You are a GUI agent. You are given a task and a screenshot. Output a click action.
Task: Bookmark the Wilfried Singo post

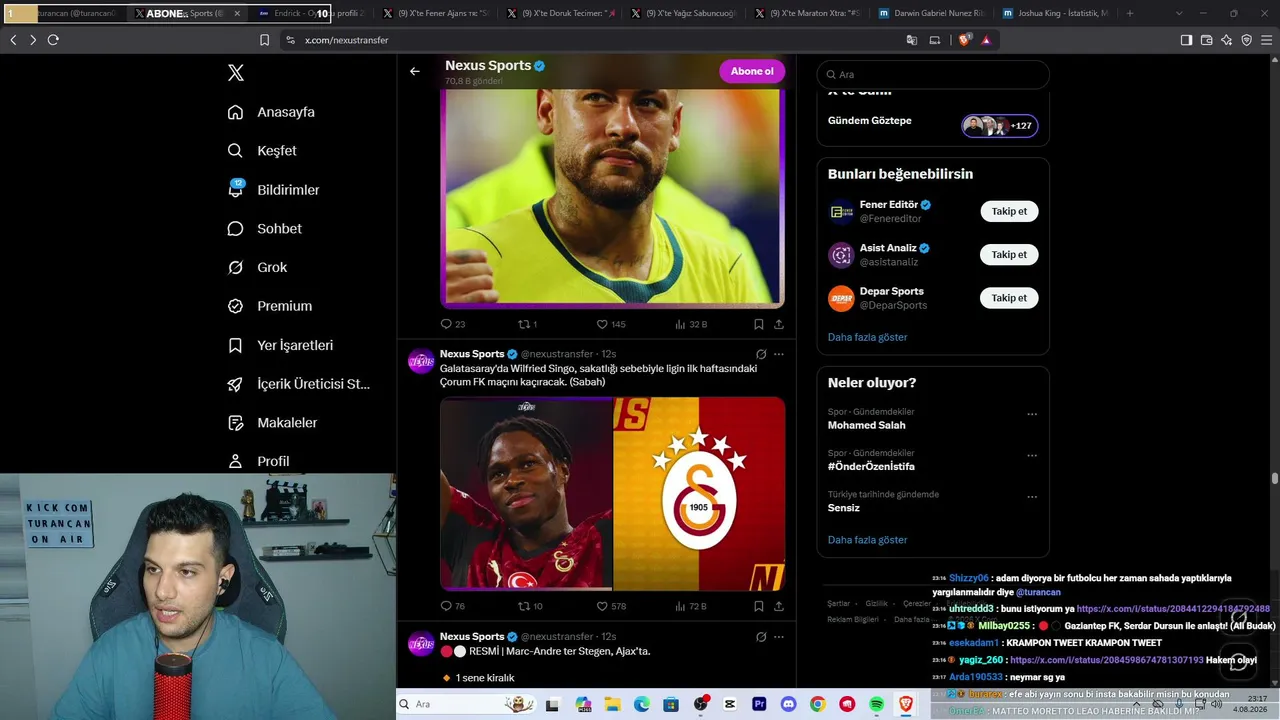(759, 606)
